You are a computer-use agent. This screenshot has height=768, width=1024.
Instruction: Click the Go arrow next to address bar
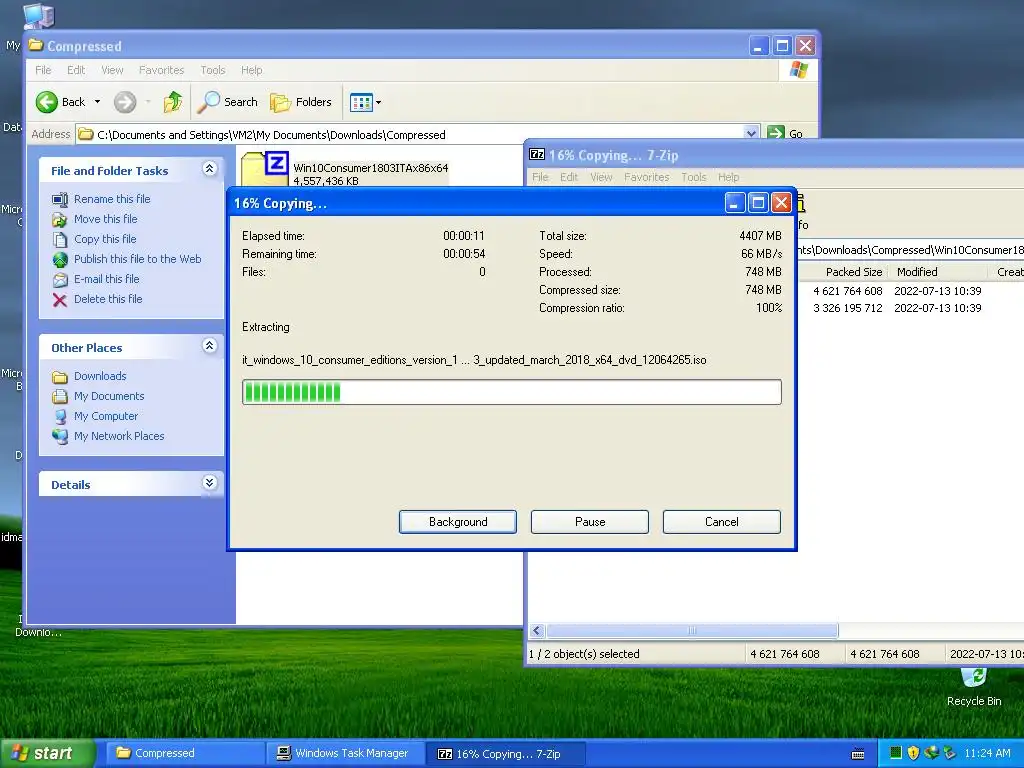[776, 133]
